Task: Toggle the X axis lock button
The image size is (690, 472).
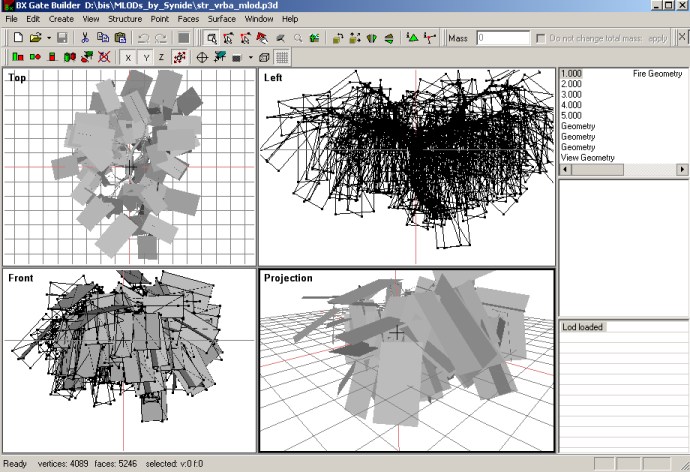Action: 128,57
